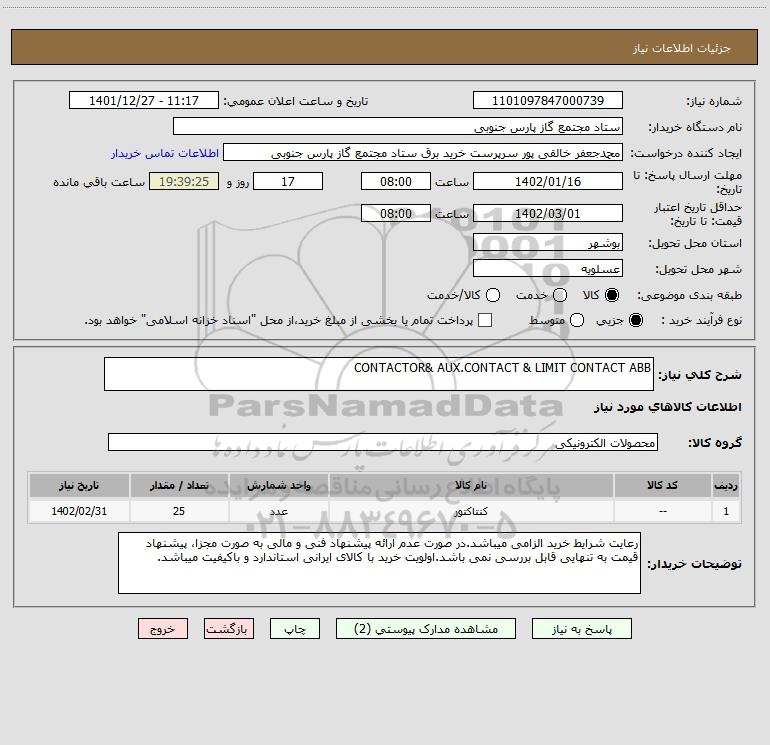Click the اطلاعات کالاهای مورد نیاز heading
The width and height of the screenshot is (770, 745).
click(x=668, y=407)
